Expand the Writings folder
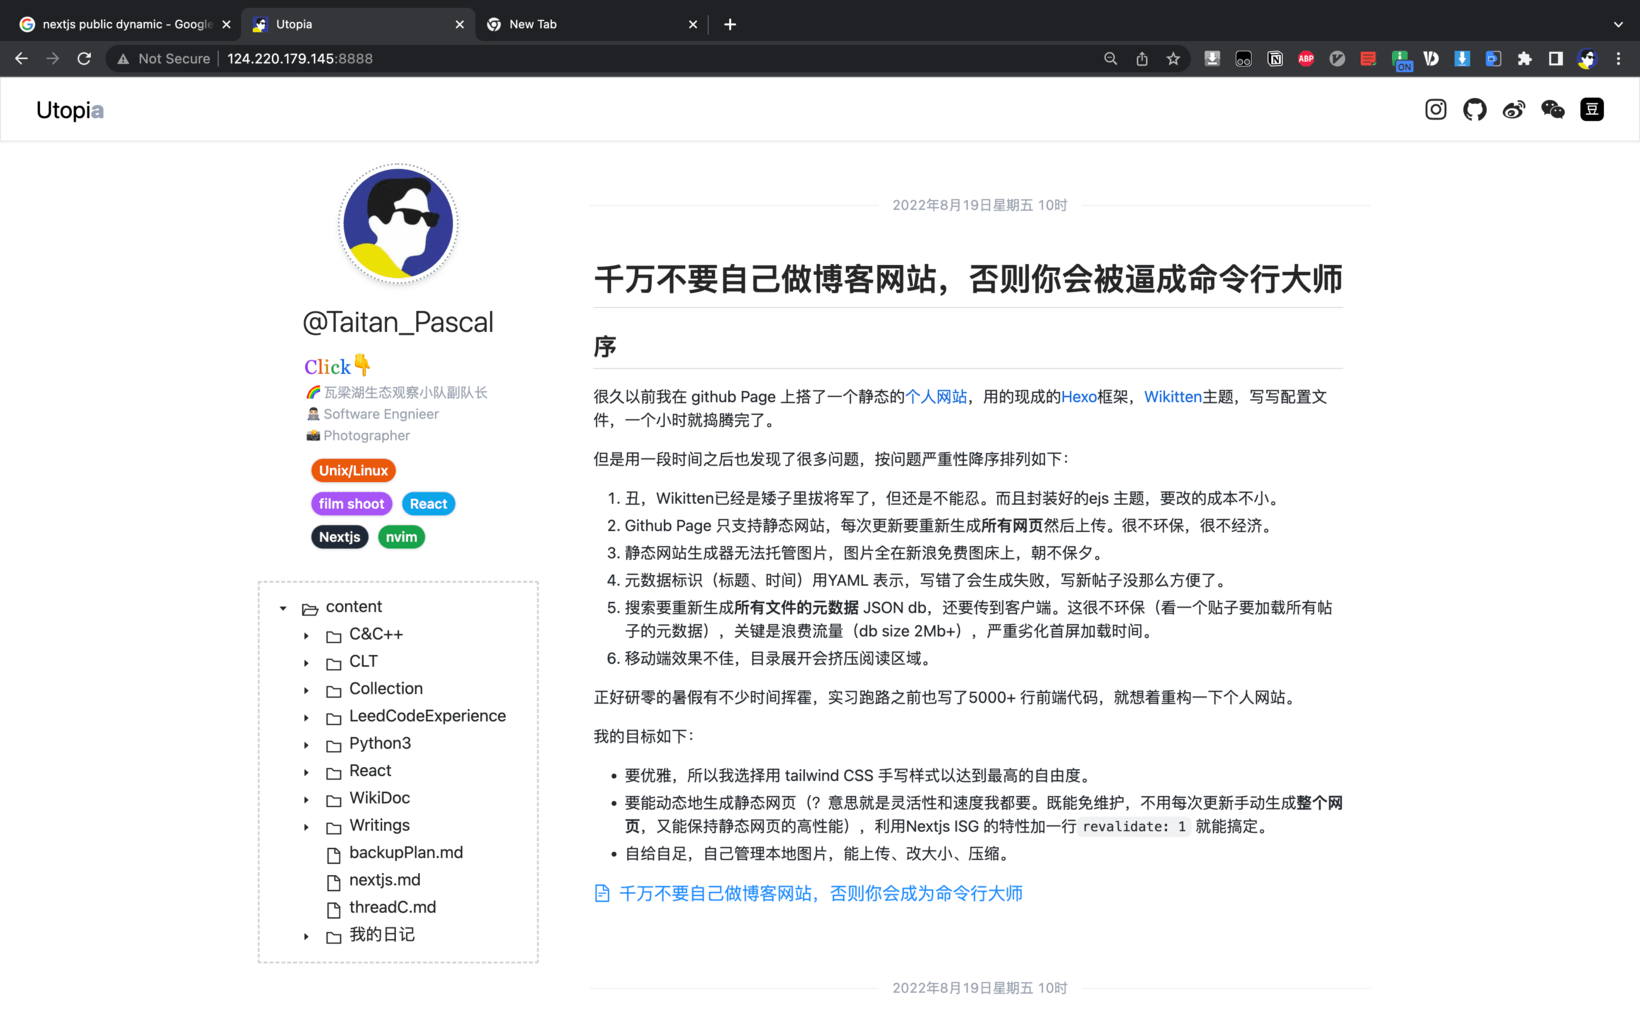The image size is (1640, 1025). click(x=306, y=826)
